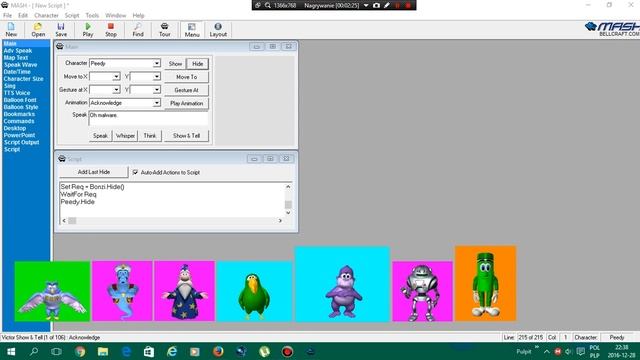Click the Add Last Hide button
Screen dimensions: 640x360
[94, 172]
